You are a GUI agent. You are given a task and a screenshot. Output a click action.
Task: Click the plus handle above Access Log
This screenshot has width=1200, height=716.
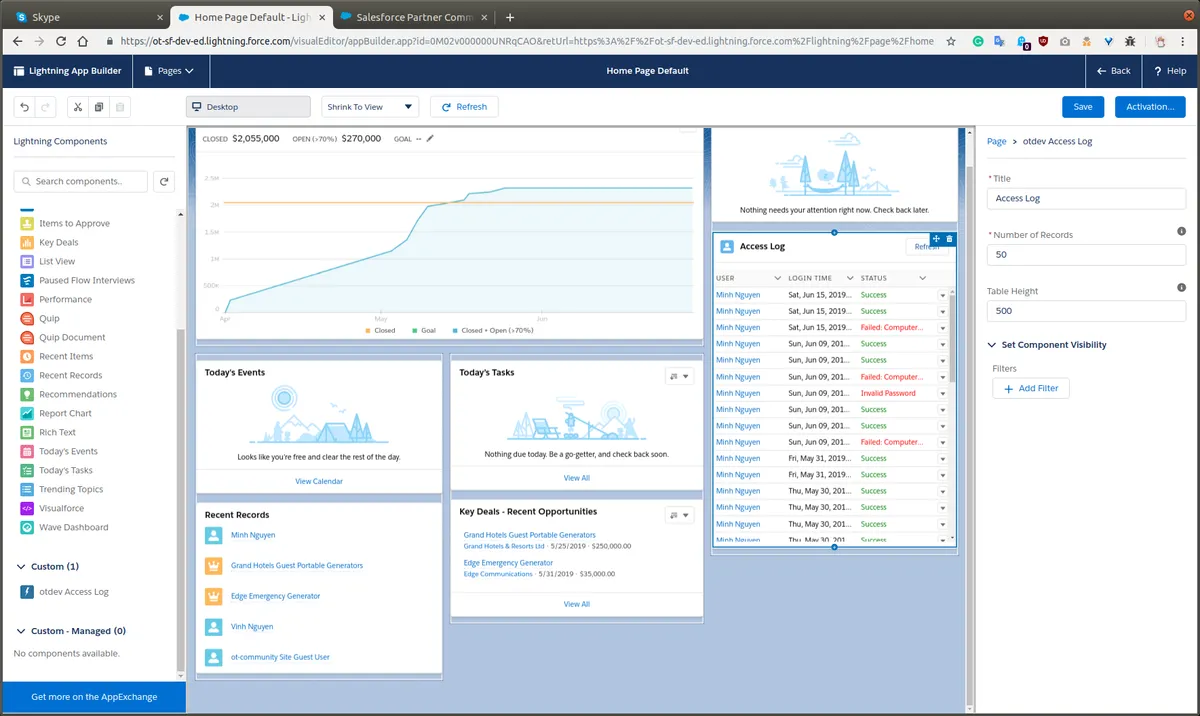(x=834, y=232)
